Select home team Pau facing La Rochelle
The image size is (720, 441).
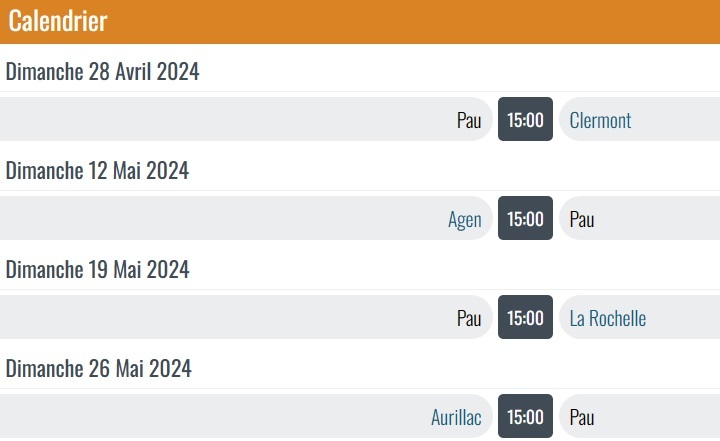coord(469,319)
